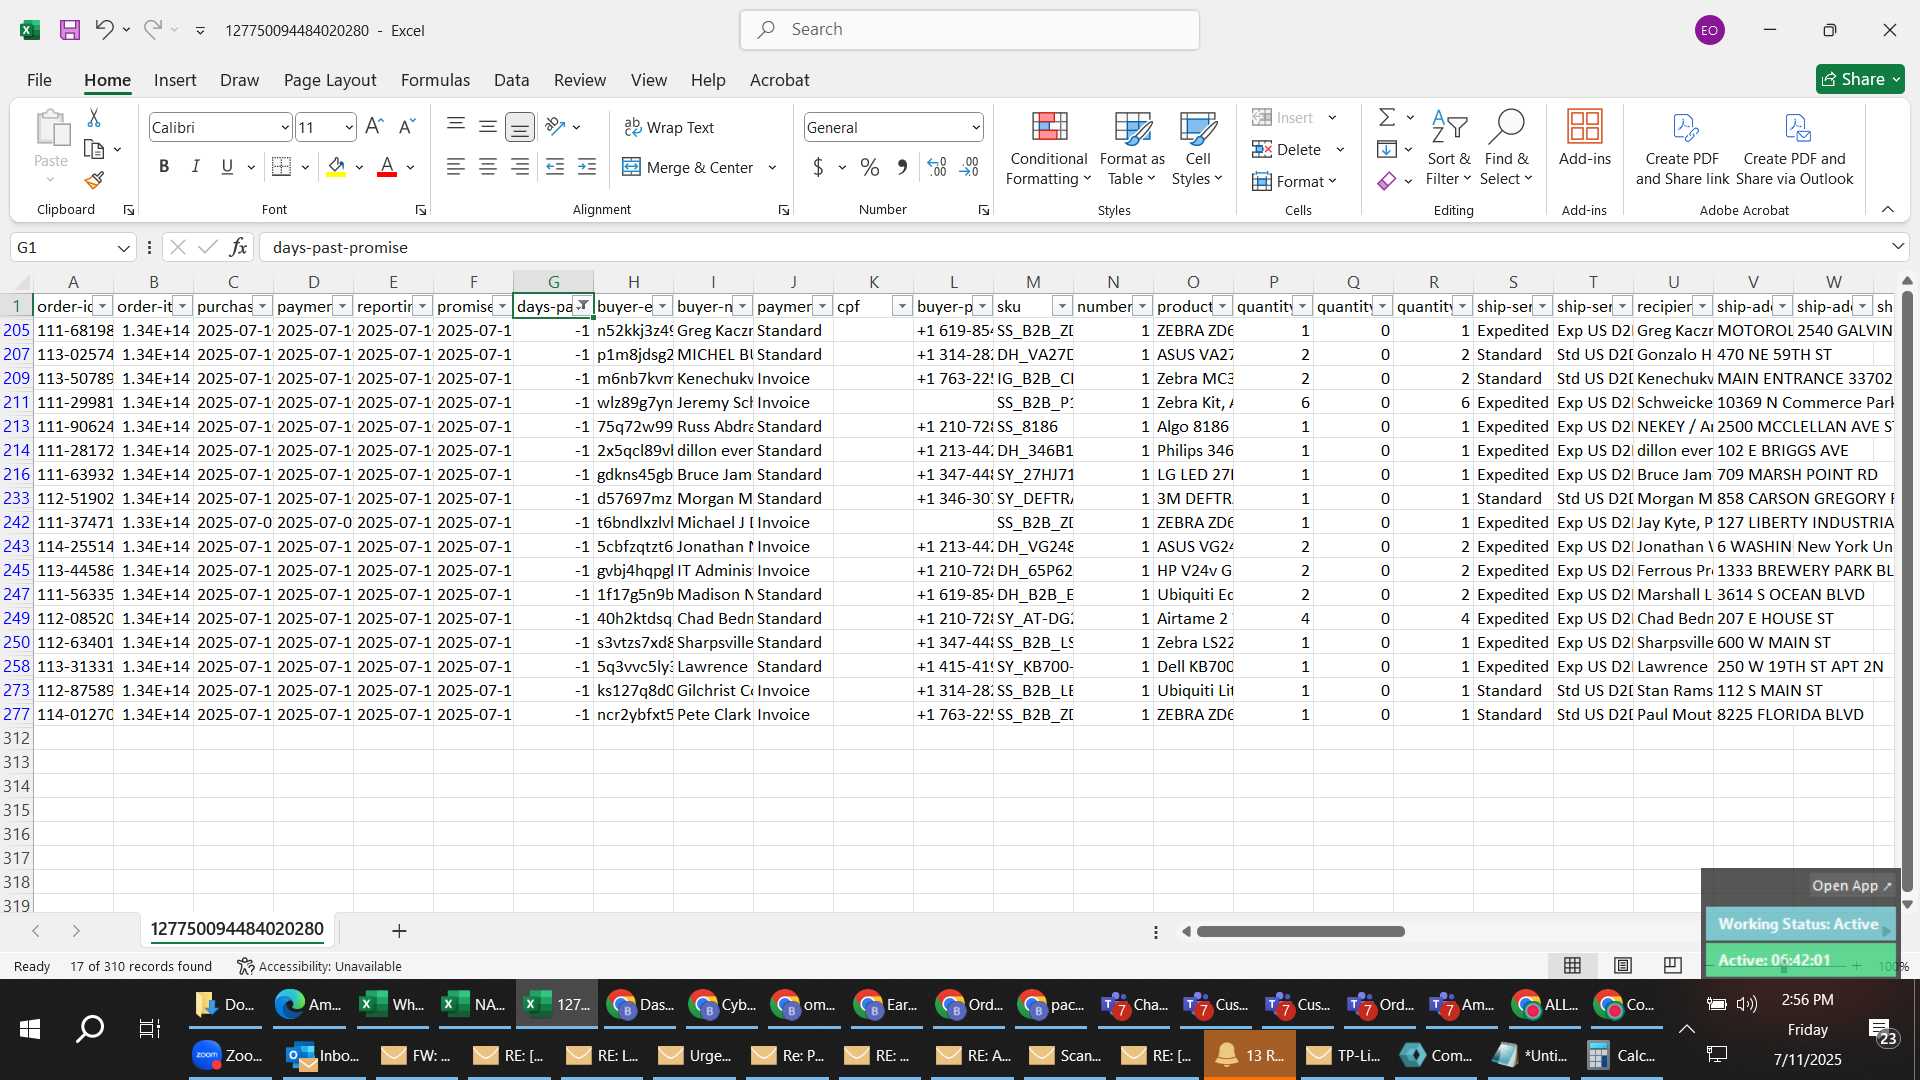Open Merge & Center dropdown arrow
This screenshot has height=1080, width=1920.
click(x=772, y=167)
